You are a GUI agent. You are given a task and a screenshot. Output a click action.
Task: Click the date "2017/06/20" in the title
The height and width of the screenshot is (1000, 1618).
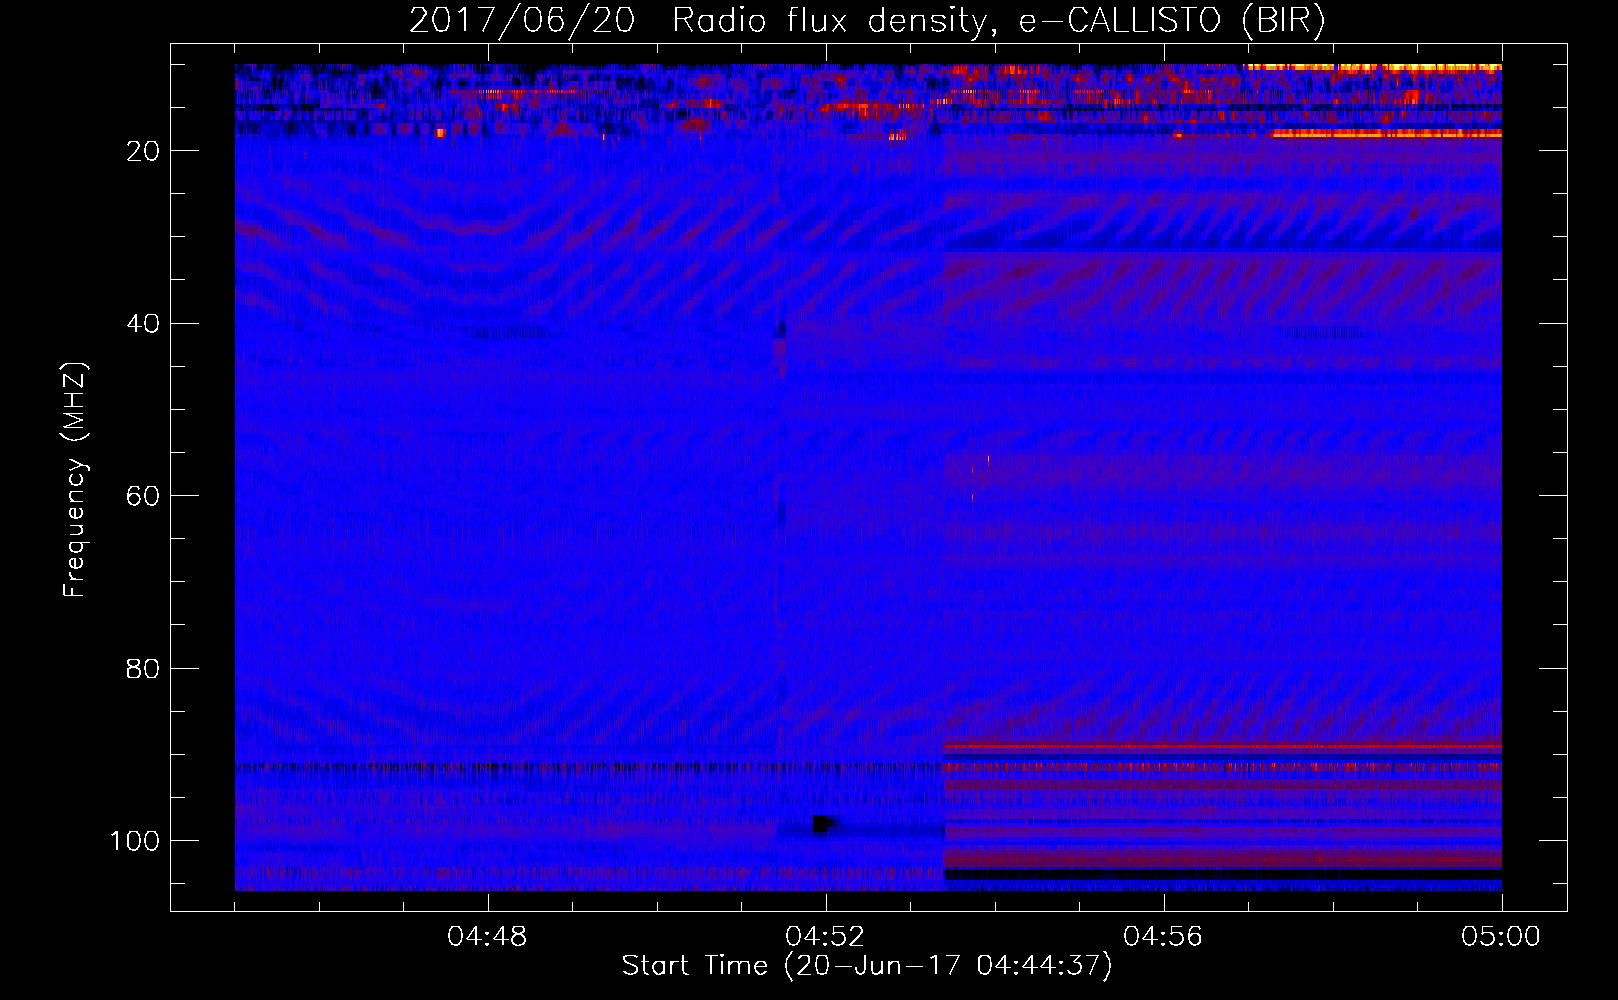[x=522, y=21]
